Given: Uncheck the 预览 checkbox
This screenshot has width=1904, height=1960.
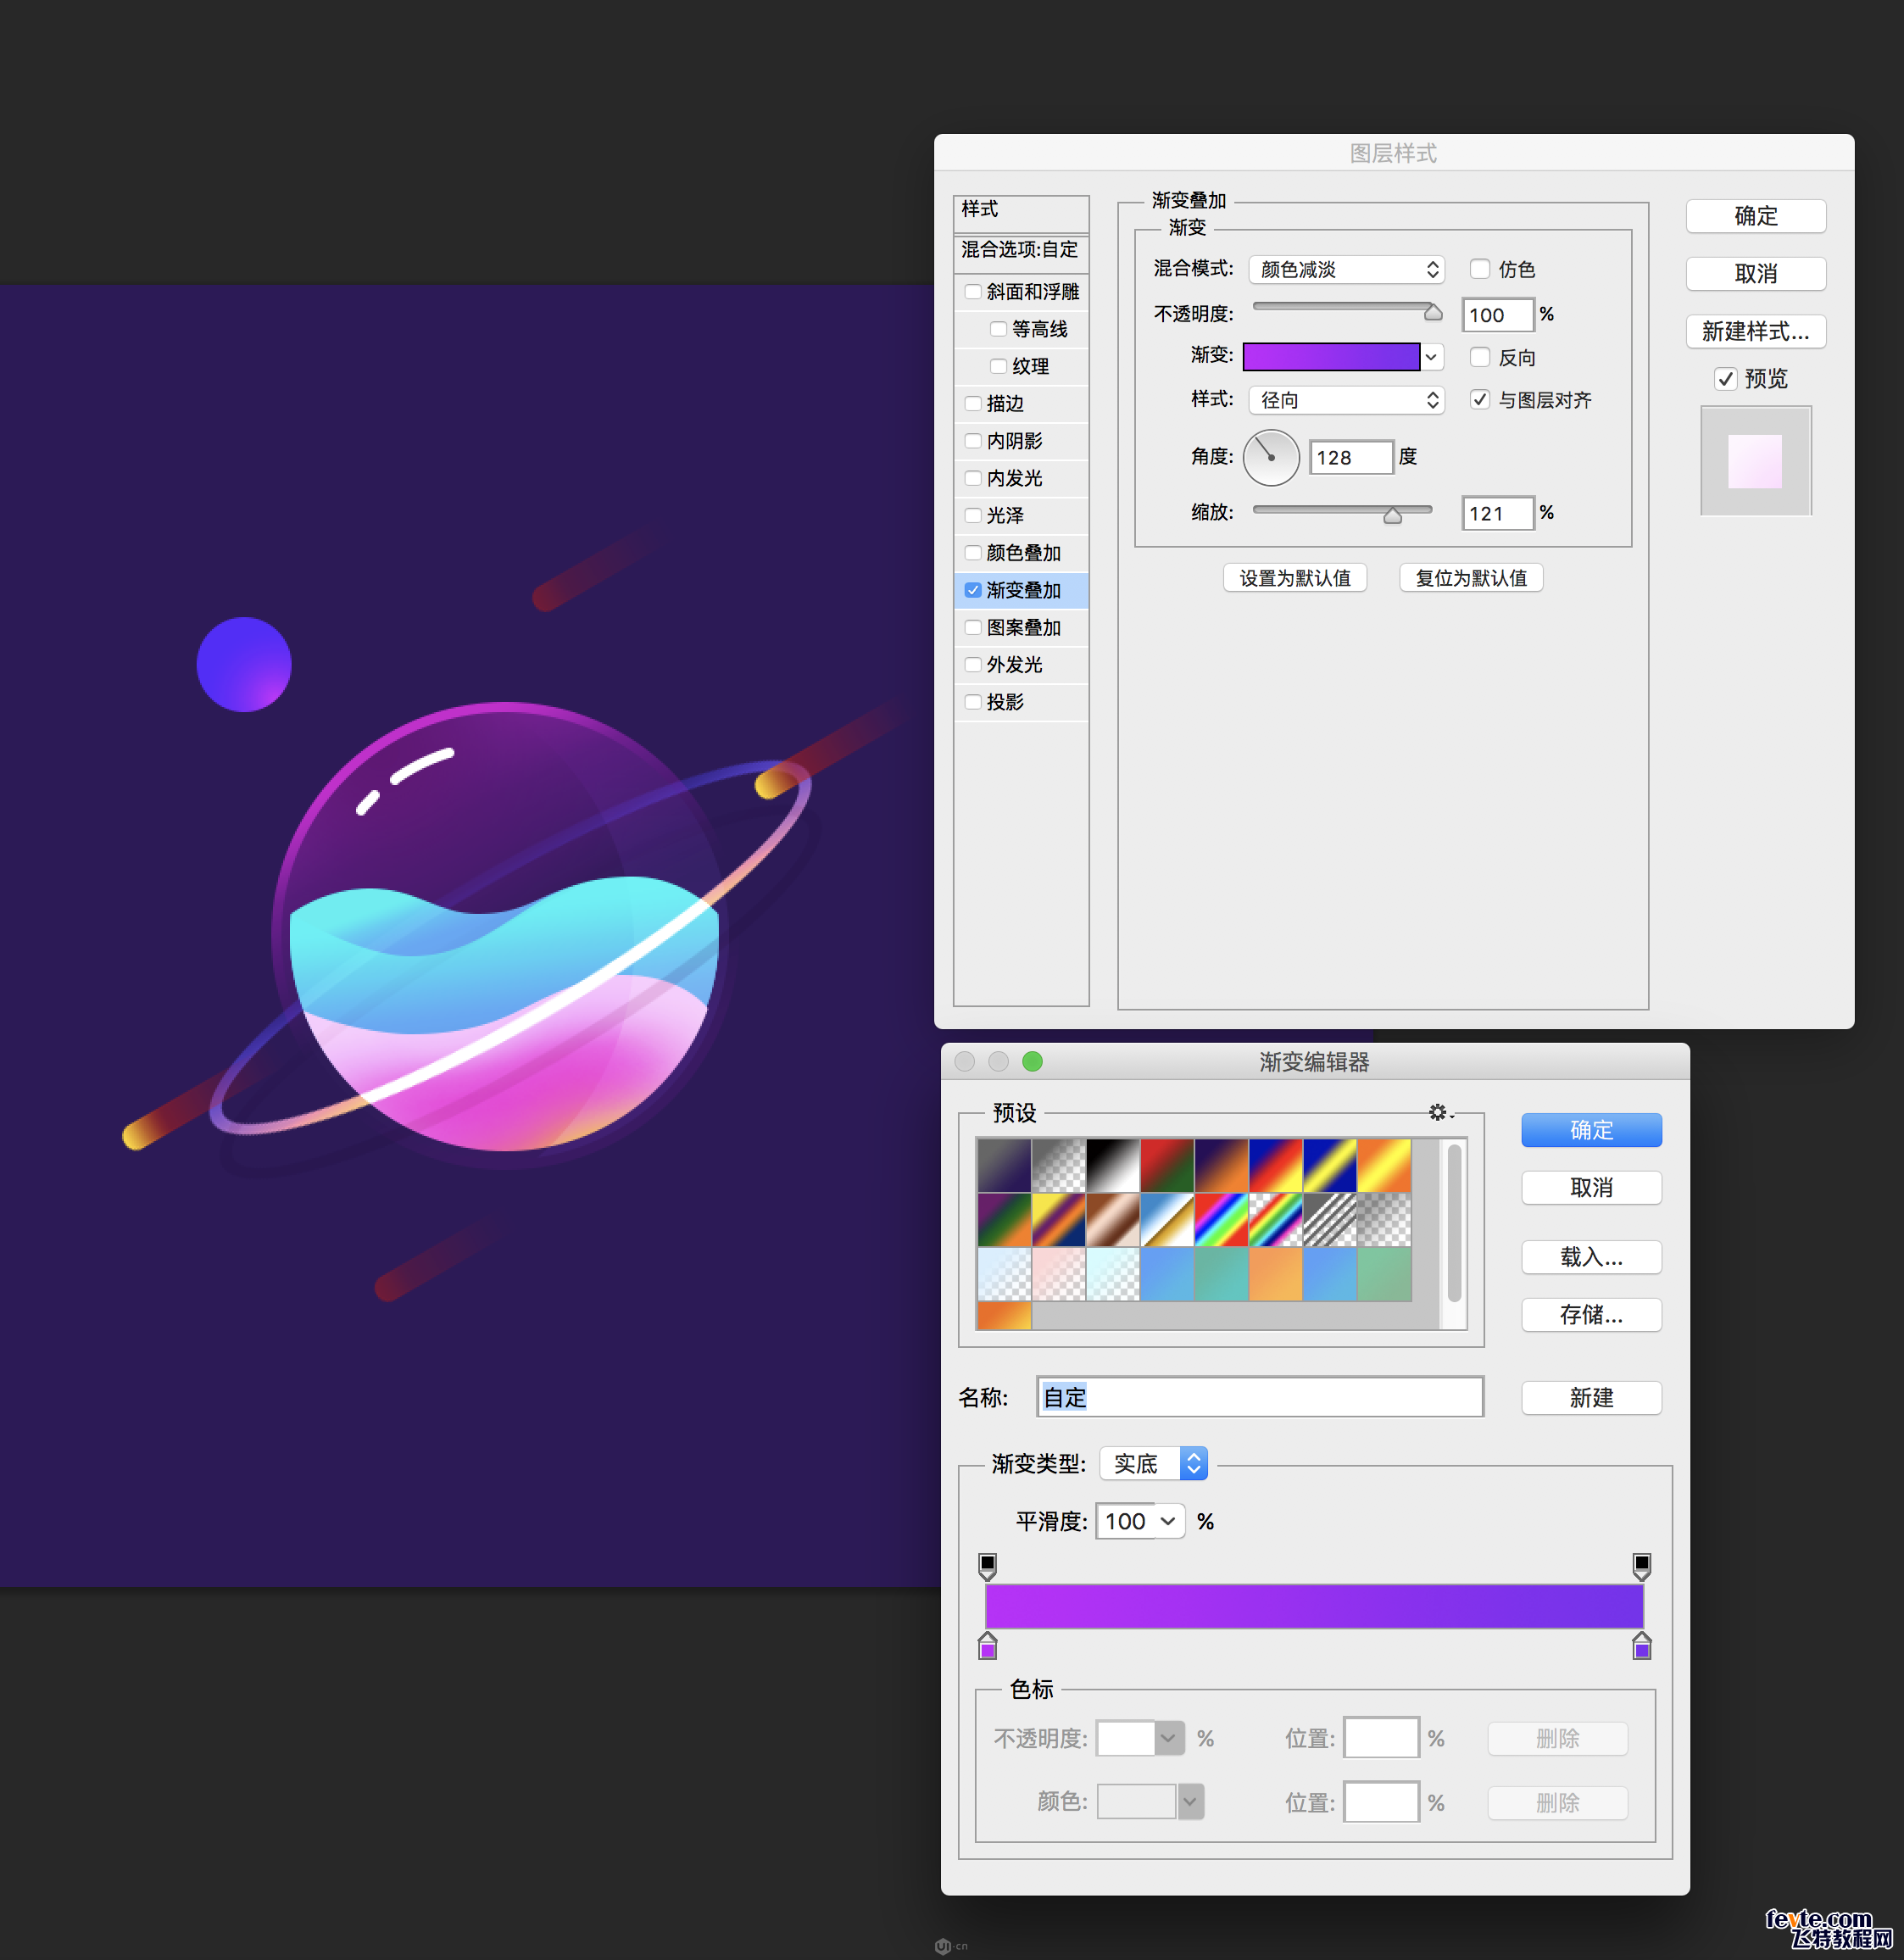Looking at the screenshot, I should point(1724,378).
